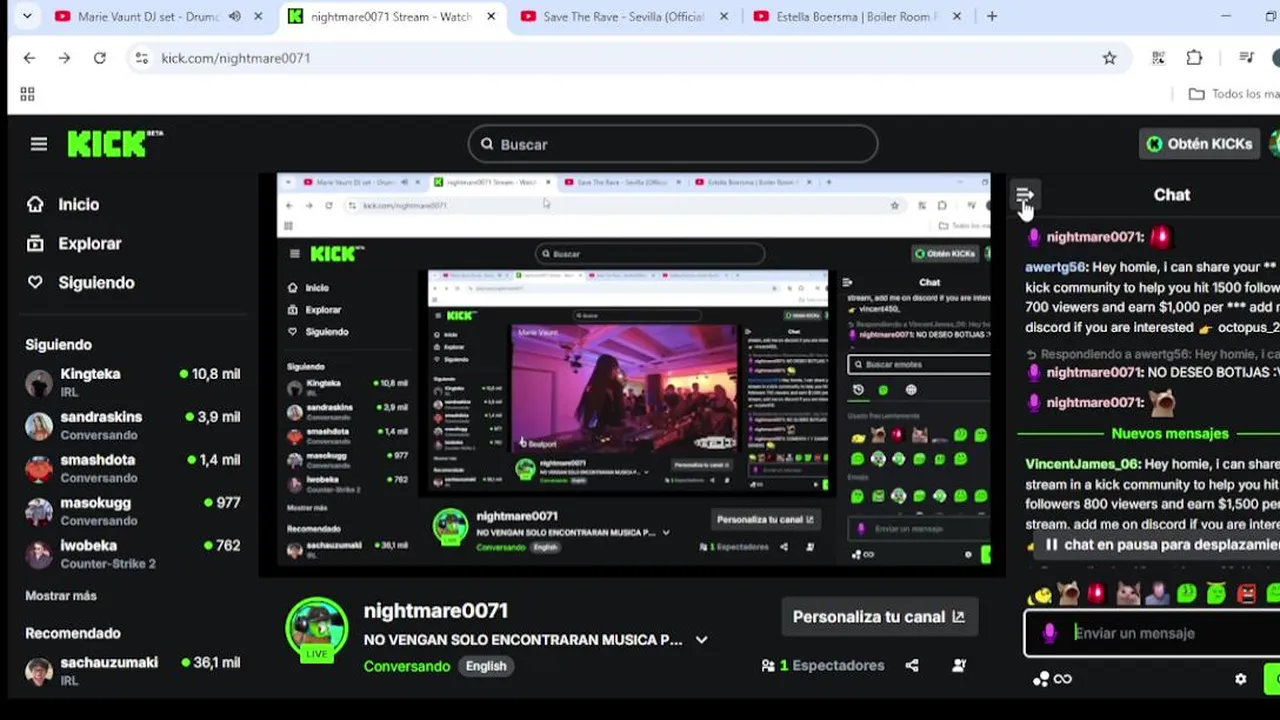This screenshot has height=720, width=1280.
Task: Click the viewers icon beside 1 Espectadores
Action: point(768,665)
